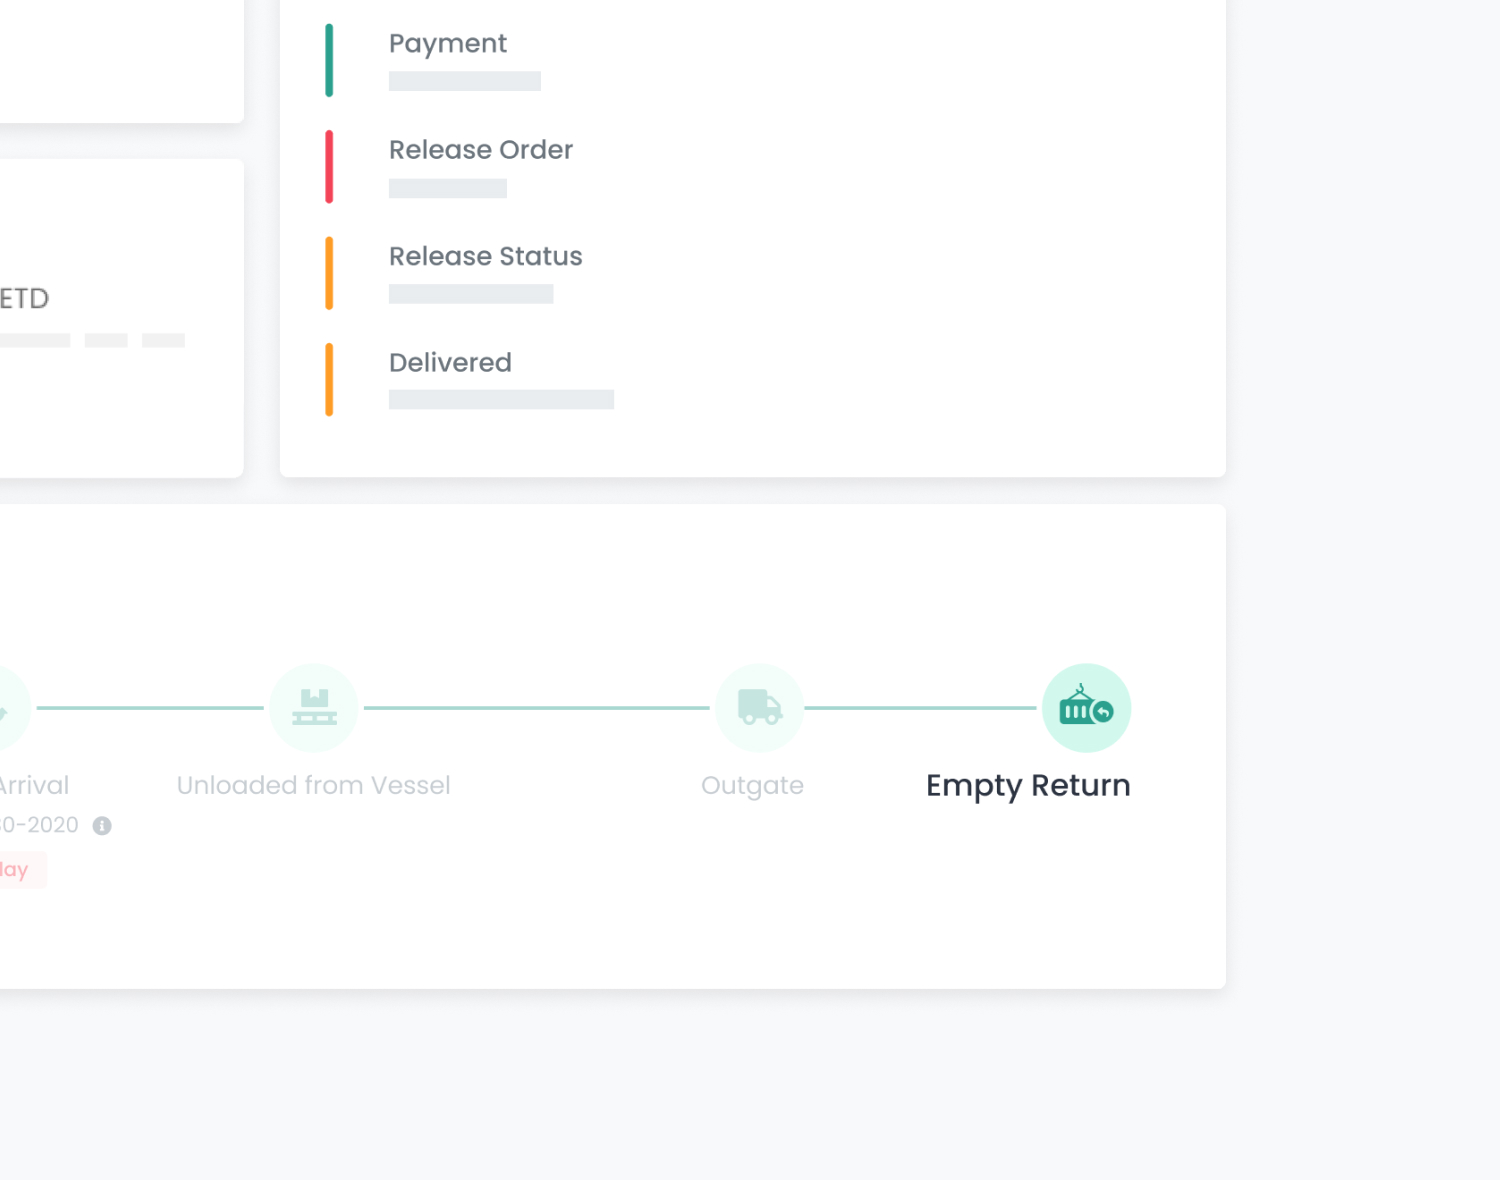Click the Empty Return container icon

pyautogui.click(x=1086, y=708)
